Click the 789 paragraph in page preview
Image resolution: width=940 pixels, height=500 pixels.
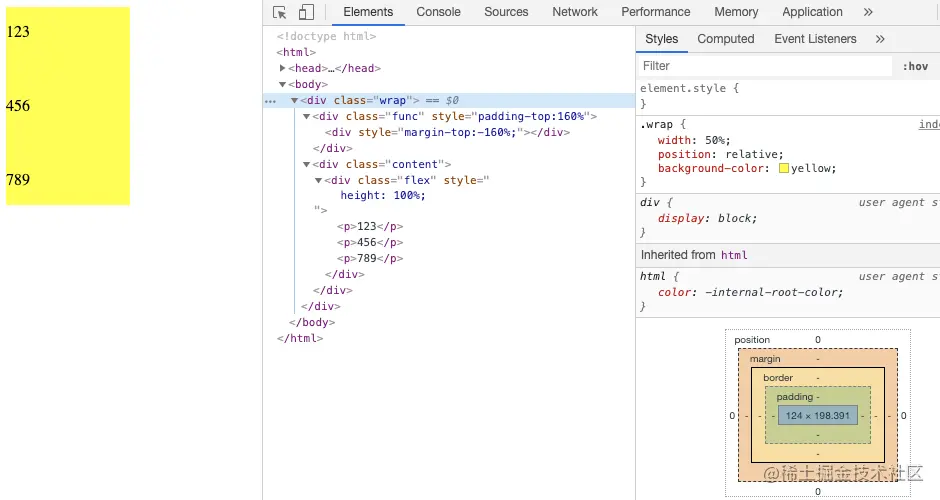pos(17,180)
